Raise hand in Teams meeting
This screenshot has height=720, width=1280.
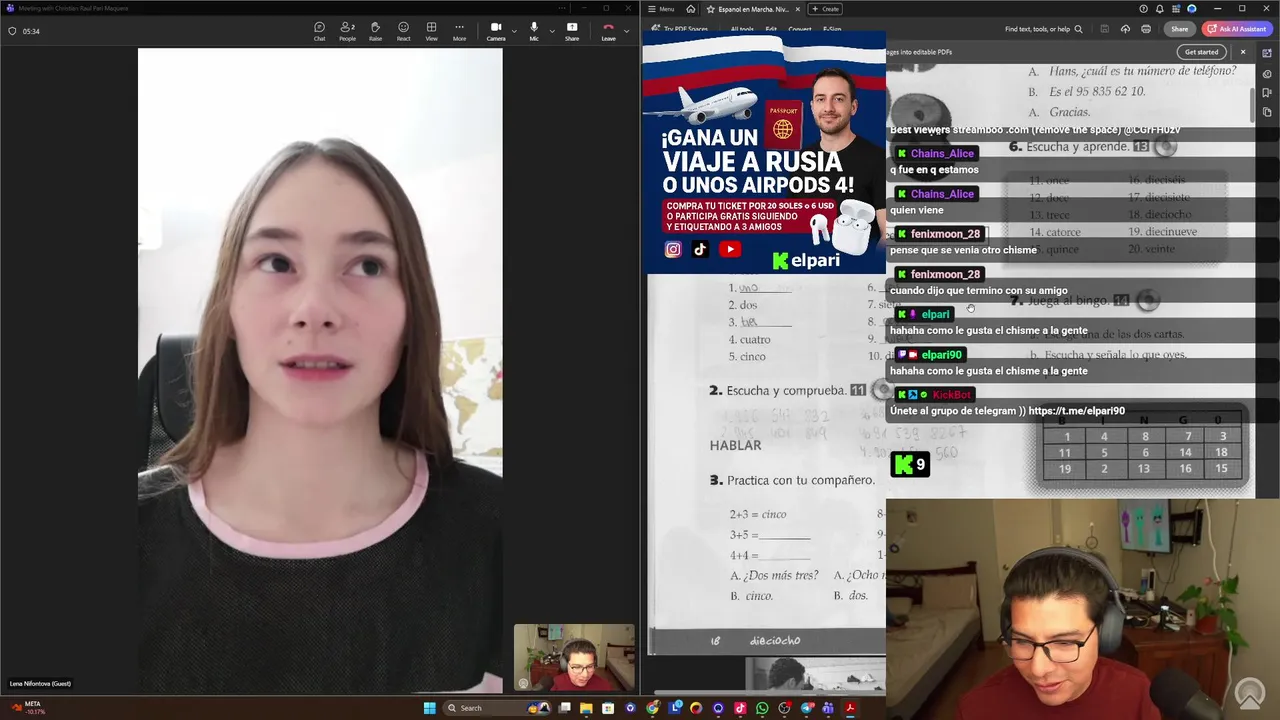(x=375, y=31)
